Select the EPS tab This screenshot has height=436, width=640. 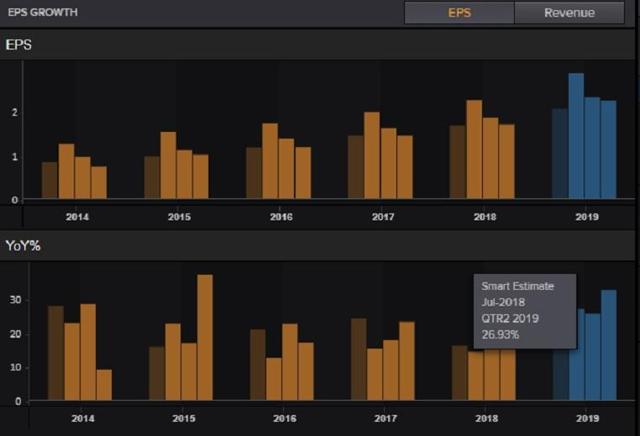pos(459,13)
